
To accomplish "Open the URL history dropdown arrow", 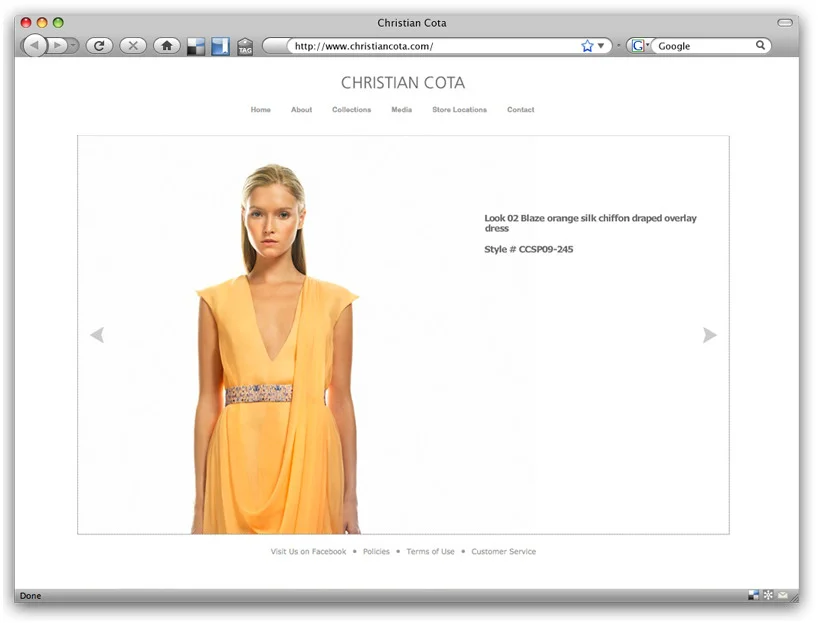I will [601, 46].
